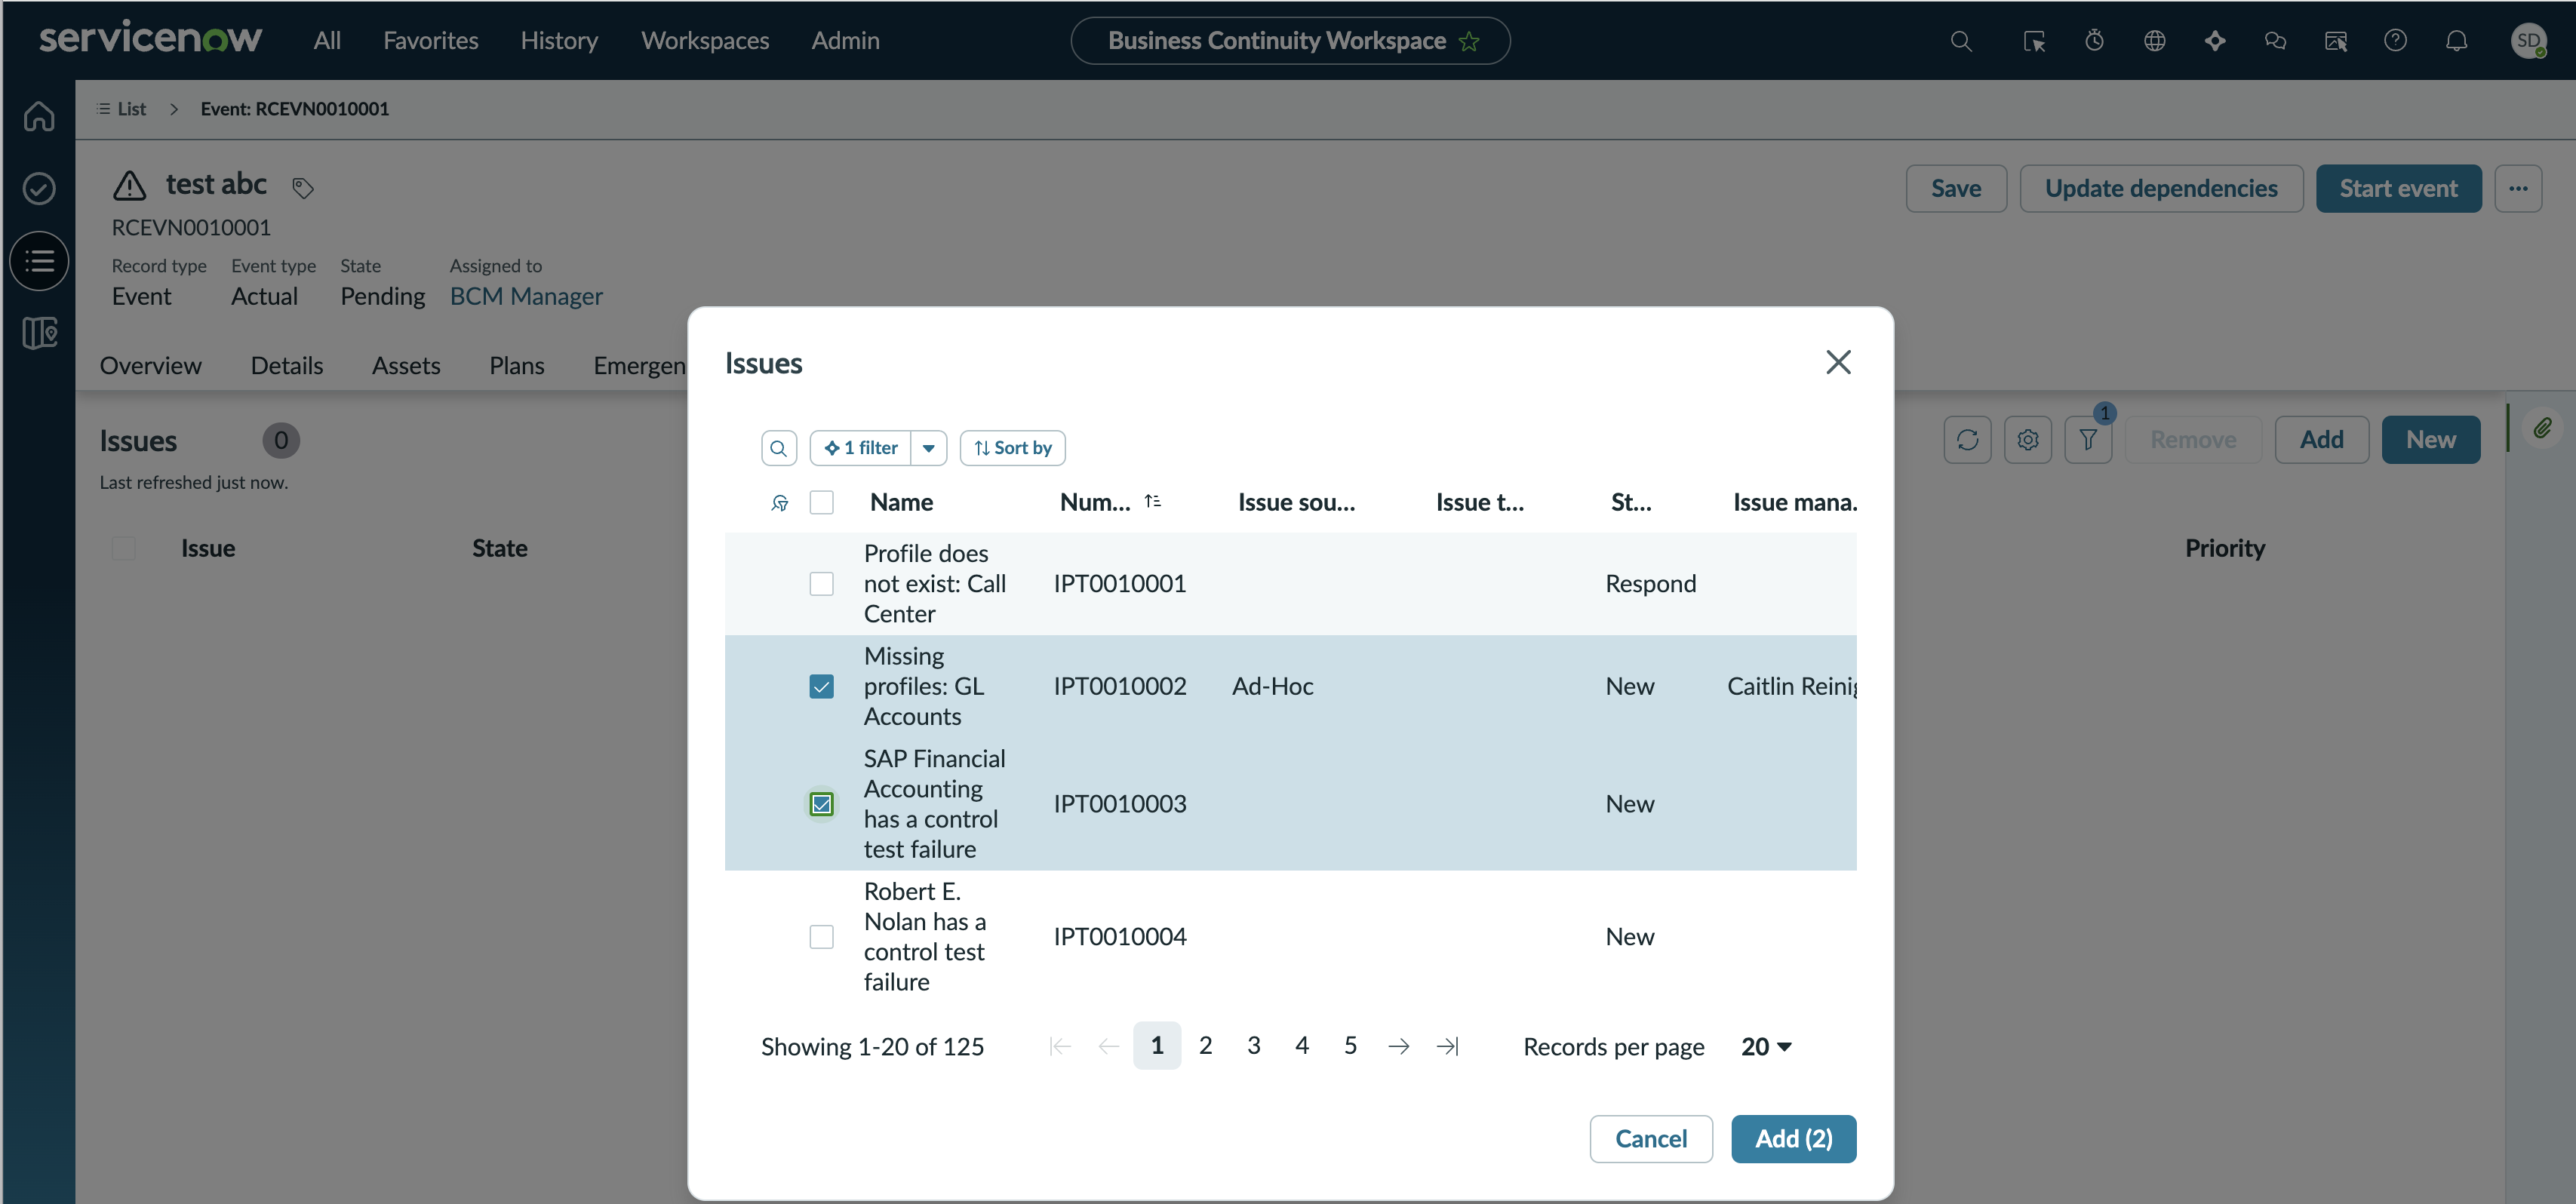Image resolution: width=2576 pixels, height=1204 pixels.
Task: Uncheck the IPT0010003 row checkbox
Action: pyautogui.click(x=821, y=804)
